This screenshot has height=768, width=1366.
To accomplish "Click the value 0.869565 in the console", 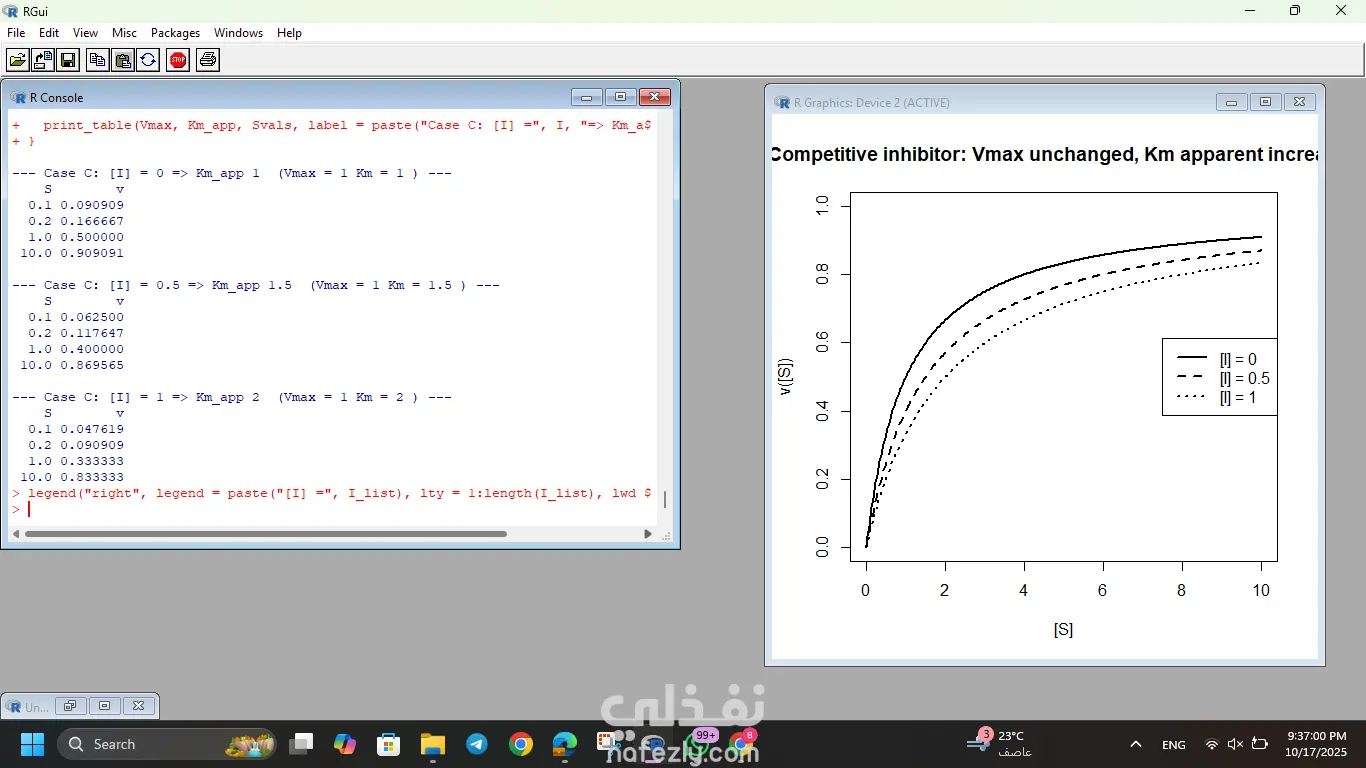I will tap(92, 365).
